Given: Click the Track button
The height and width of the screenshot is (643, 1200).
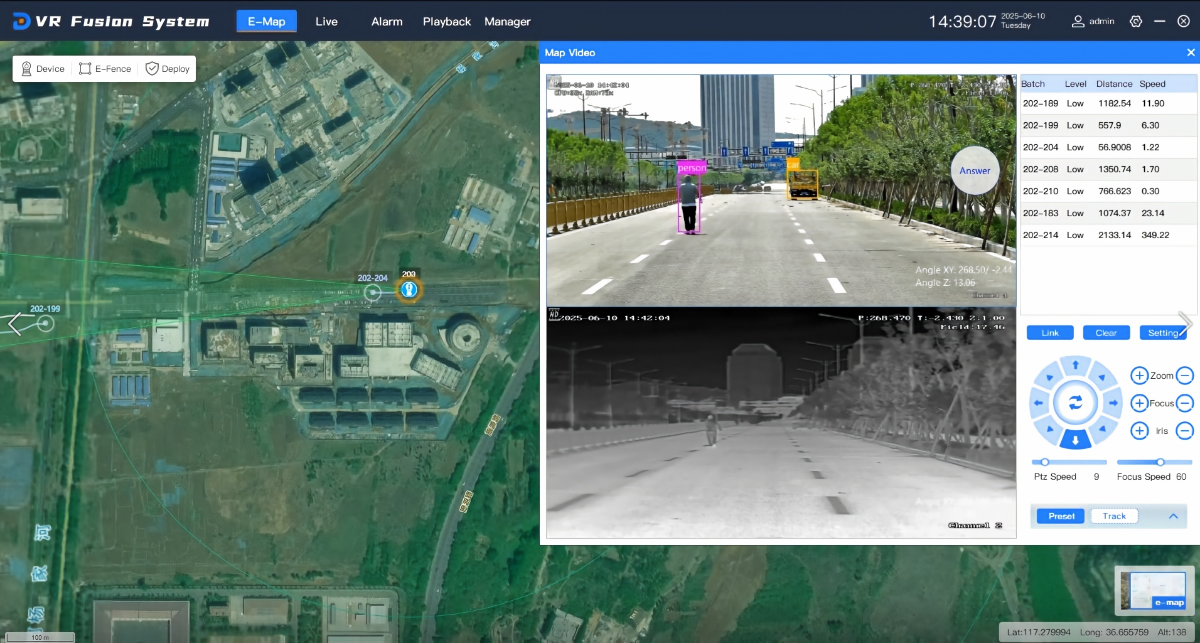Looking at the screenshot, I should (x=1114, y=516).
